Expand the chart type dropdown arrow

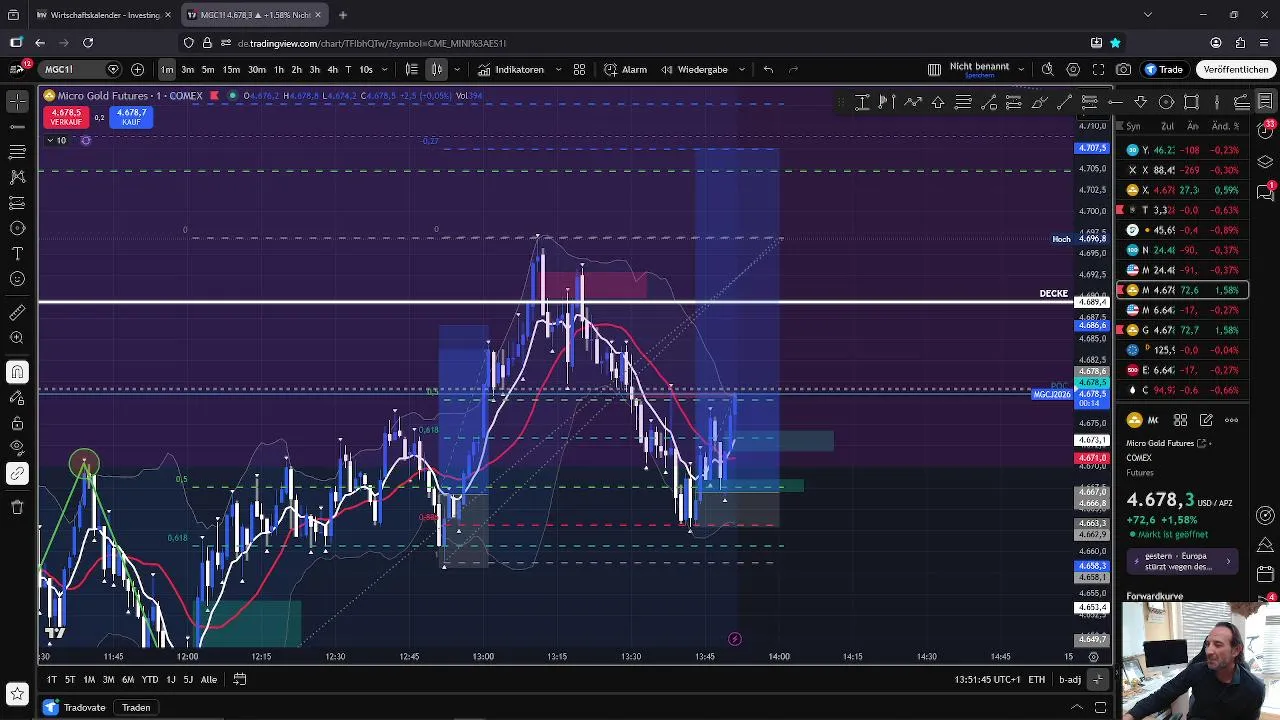(457, 69)
